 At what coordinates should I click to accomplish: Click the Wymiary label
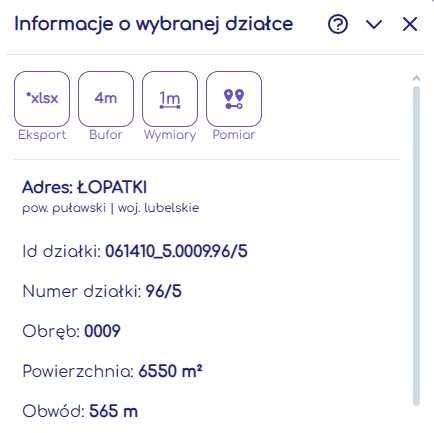coord(170,135)
